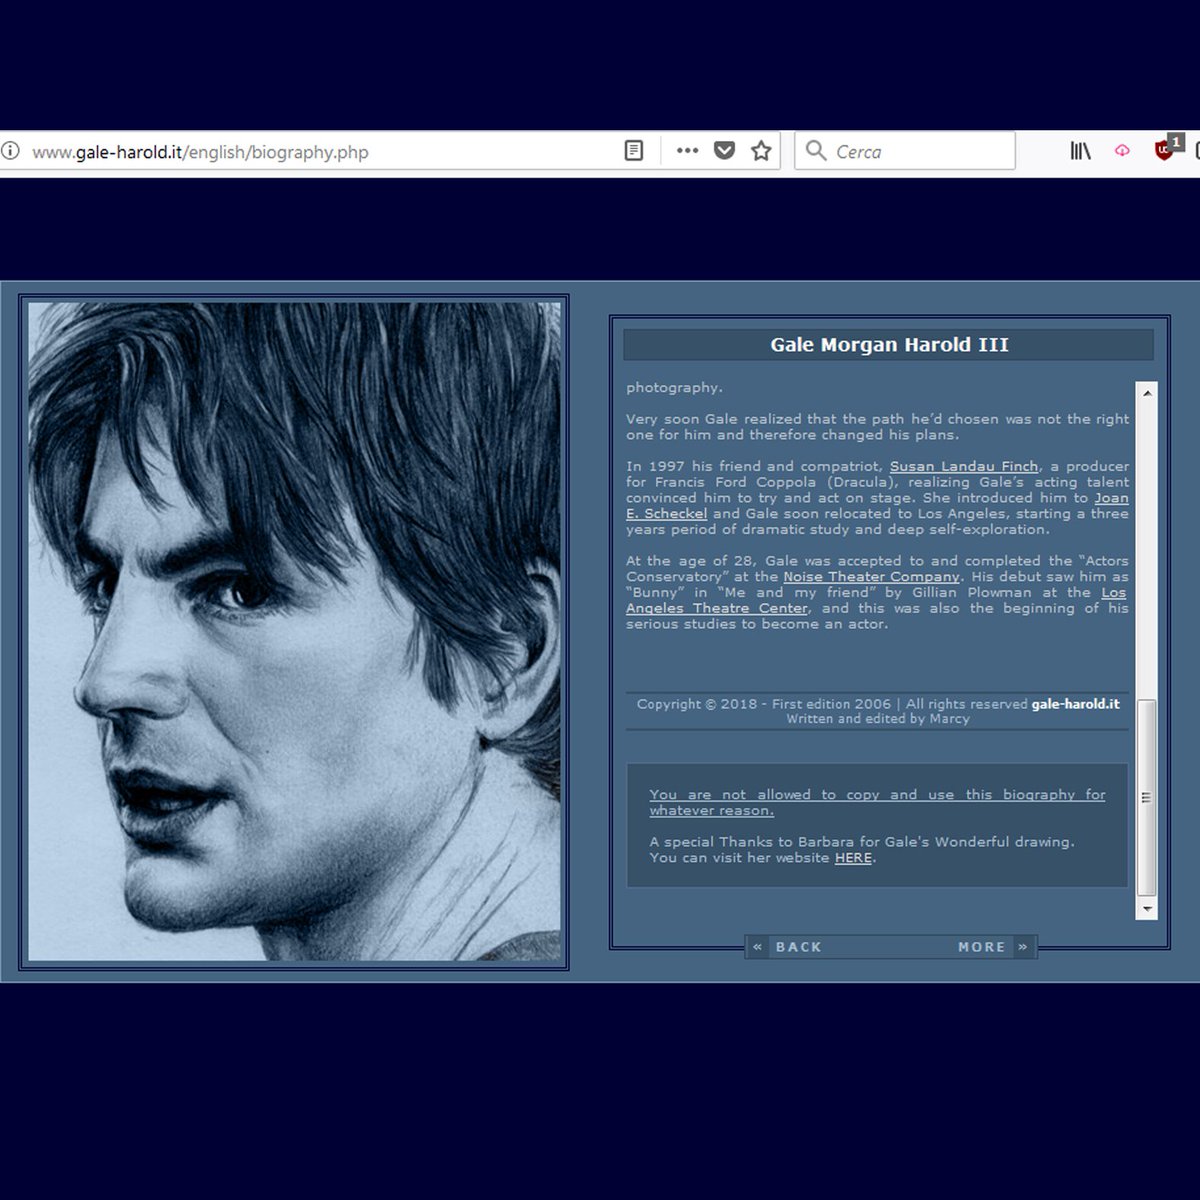Open the Noise Theater Company link
This screenshot has width=1200, height=1200.
pos(871,577)
